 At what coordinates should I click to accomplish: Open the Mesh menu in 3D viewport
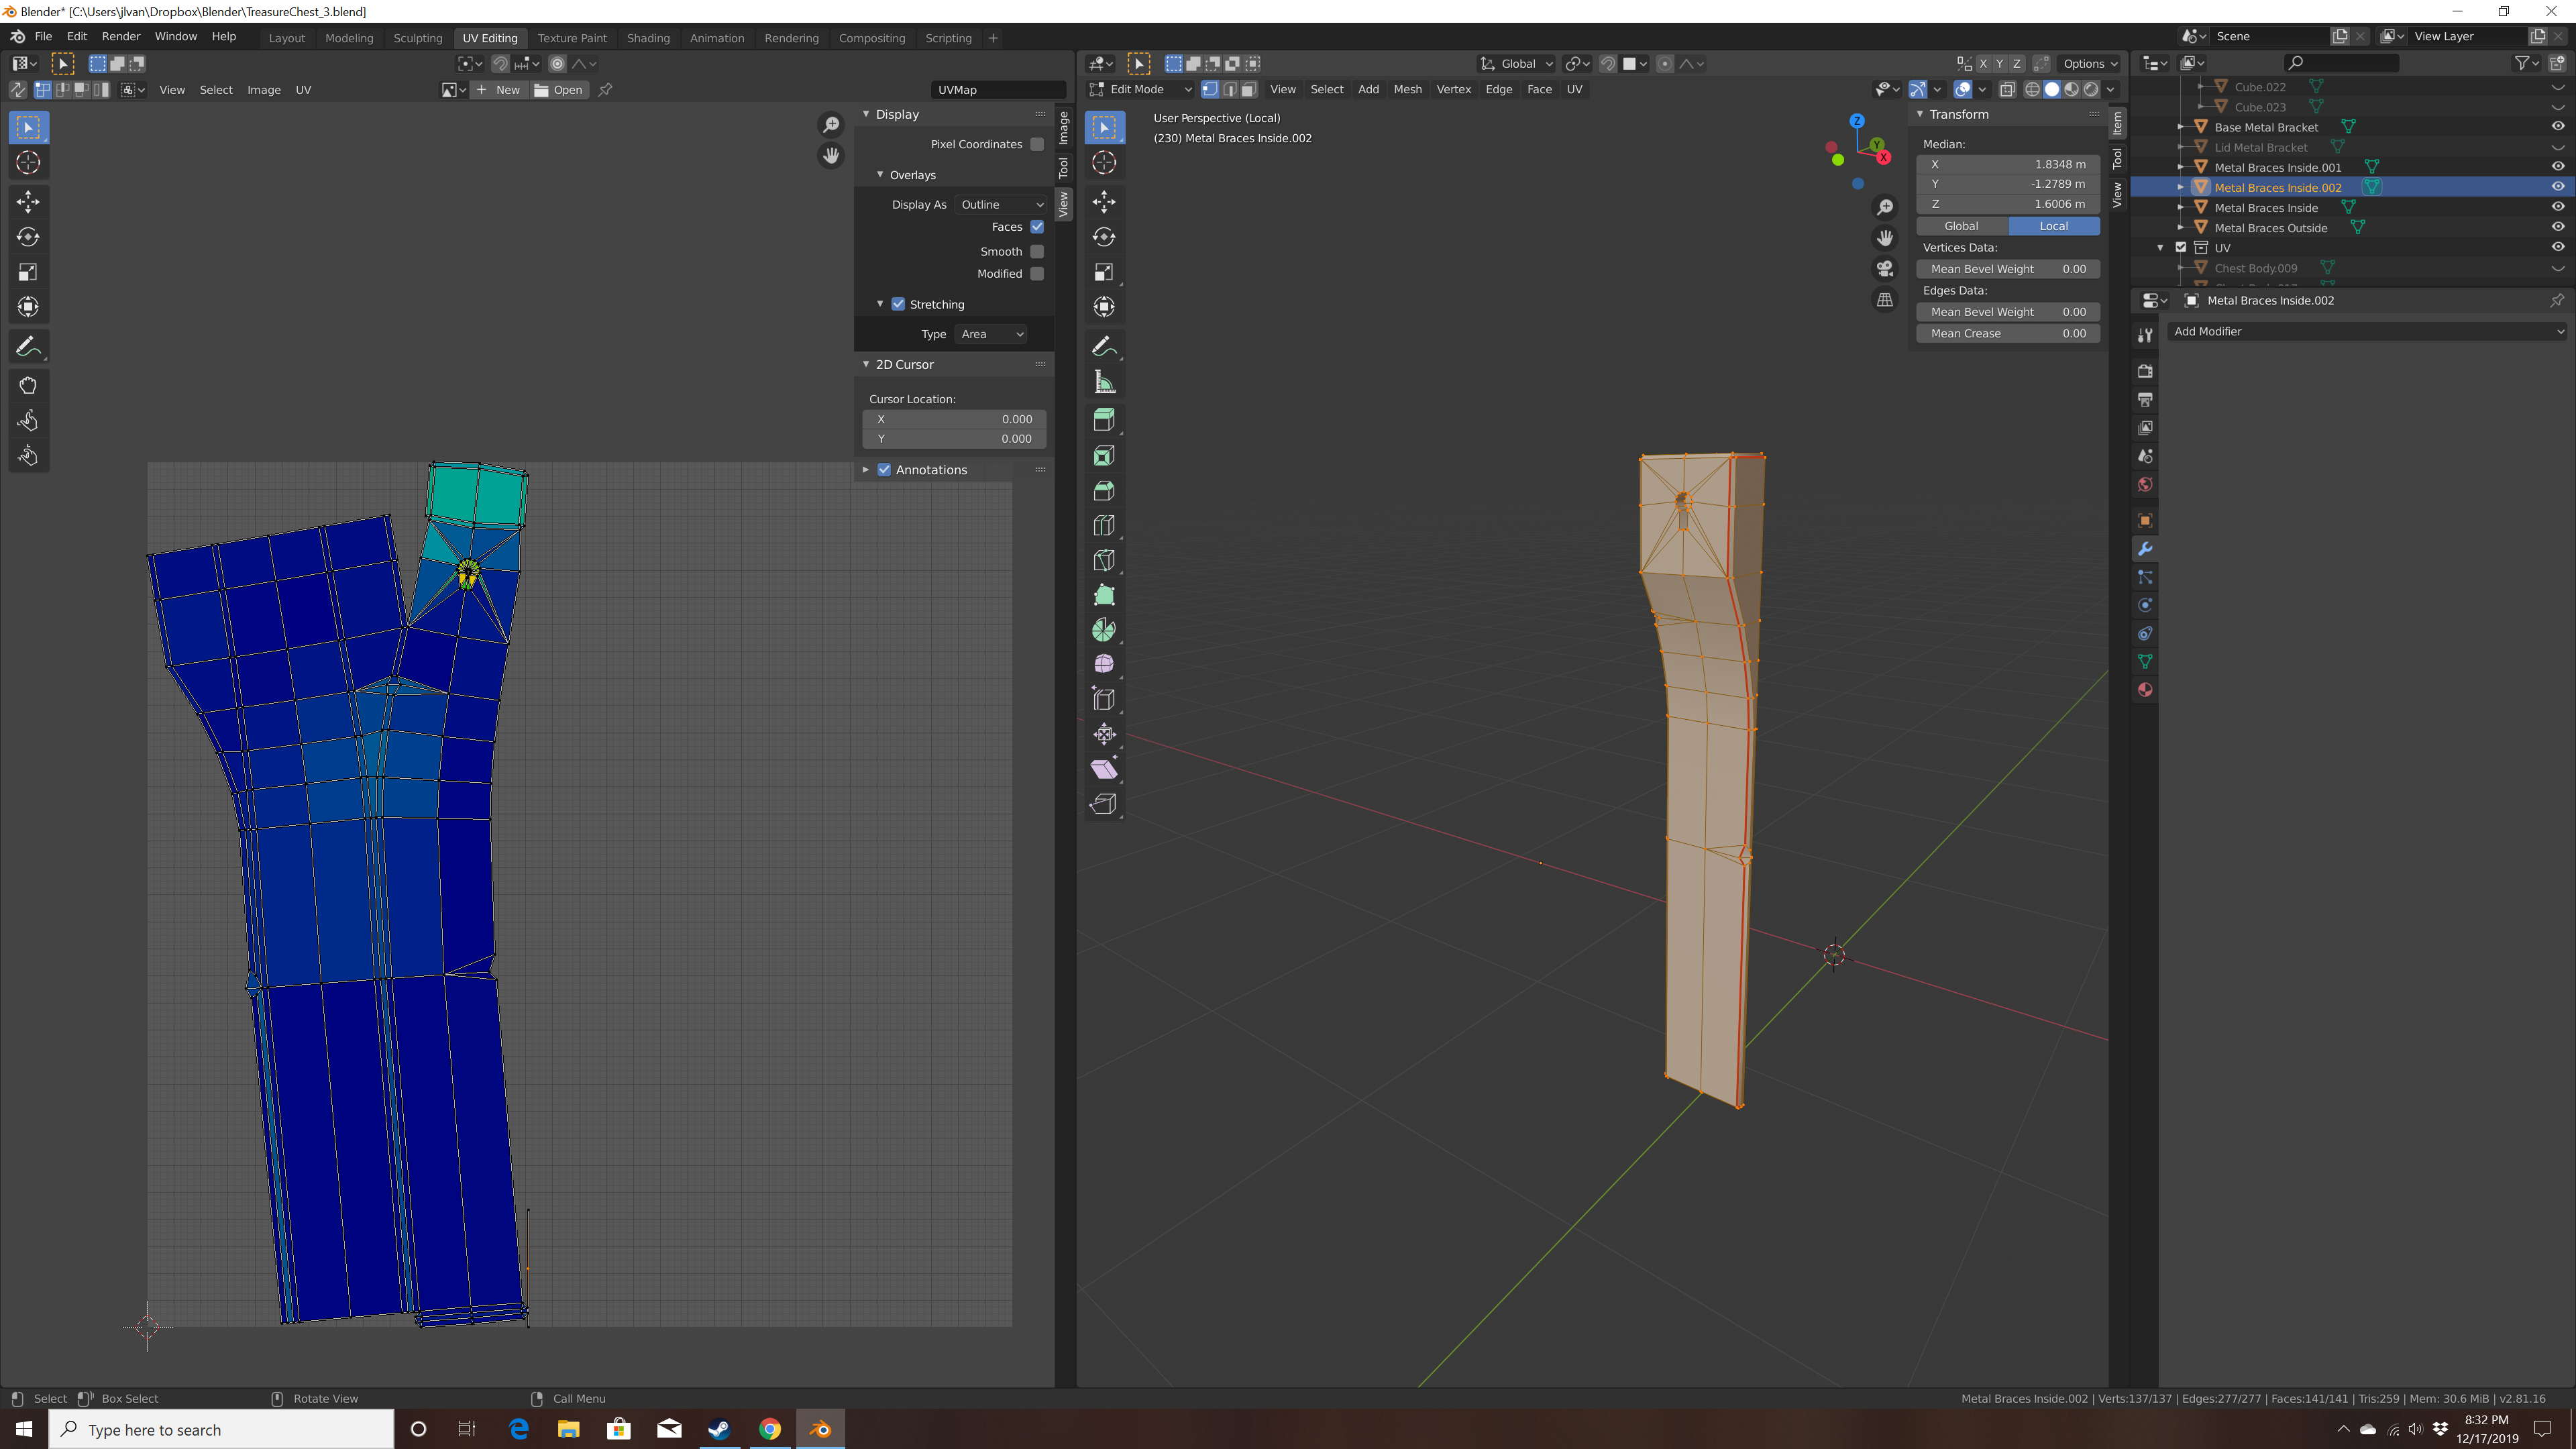1407,89
